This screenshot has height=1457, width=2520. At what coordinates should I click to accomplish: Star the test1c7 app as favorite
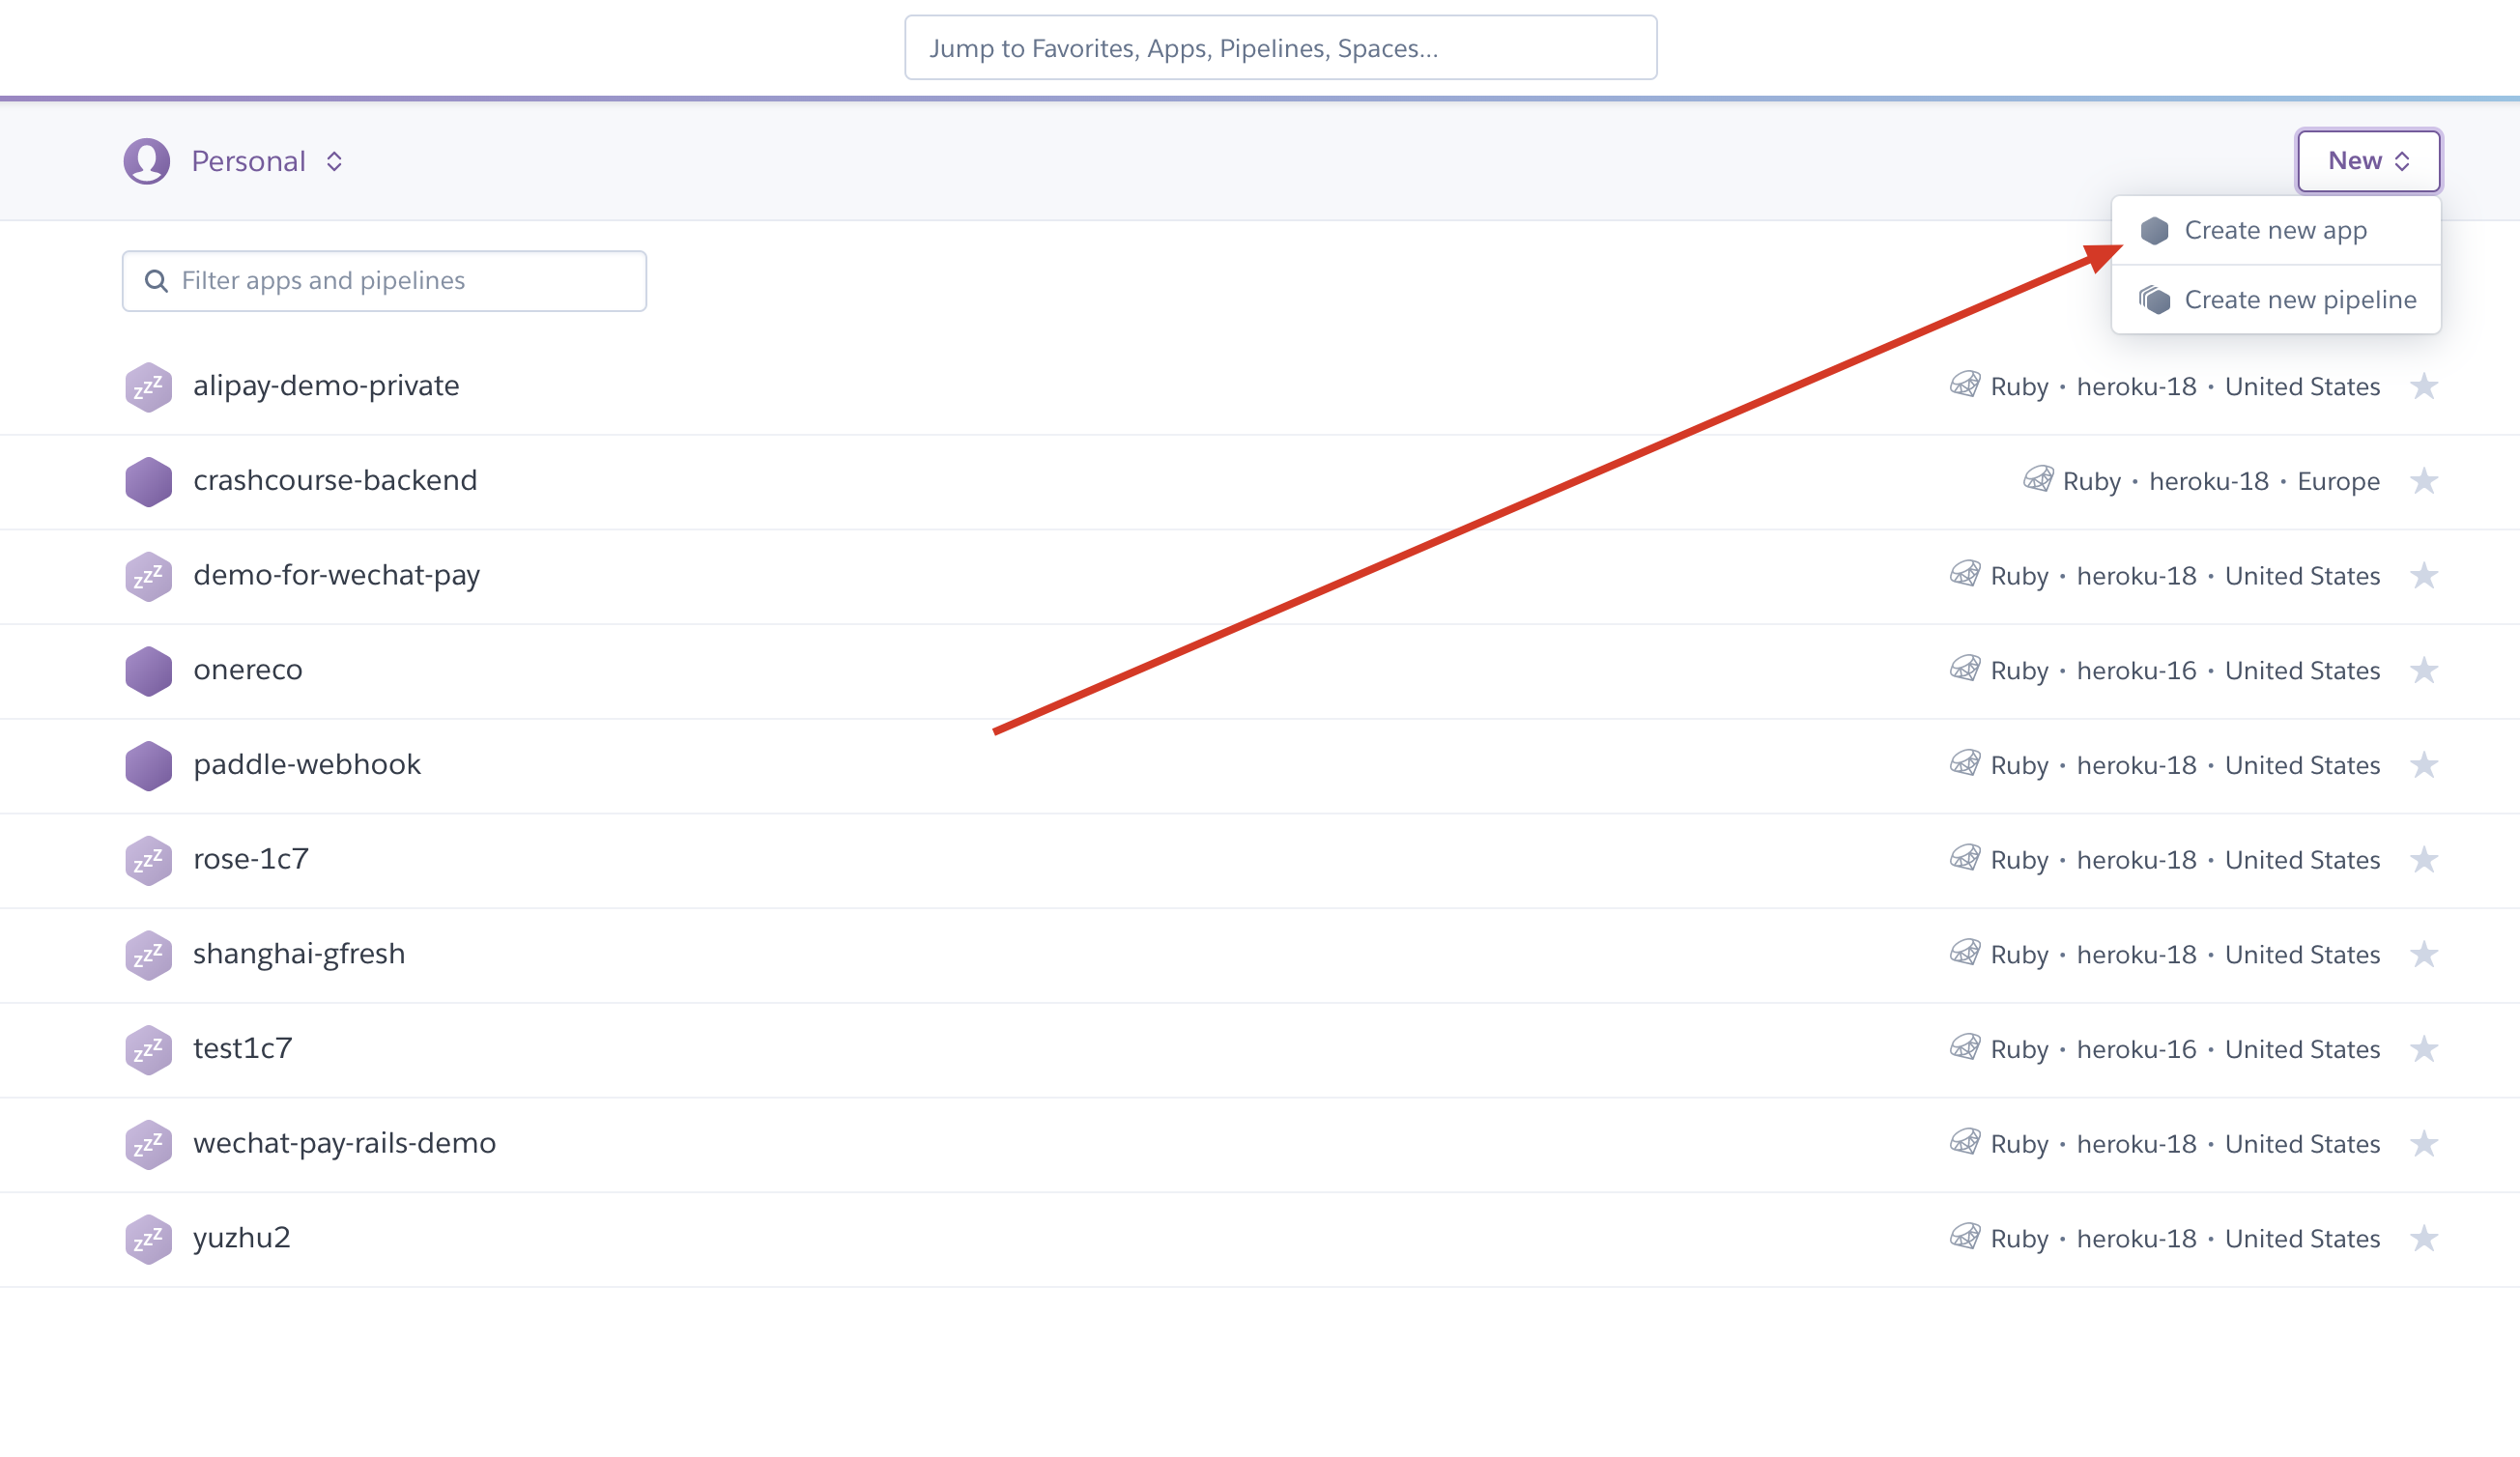2423,1049
